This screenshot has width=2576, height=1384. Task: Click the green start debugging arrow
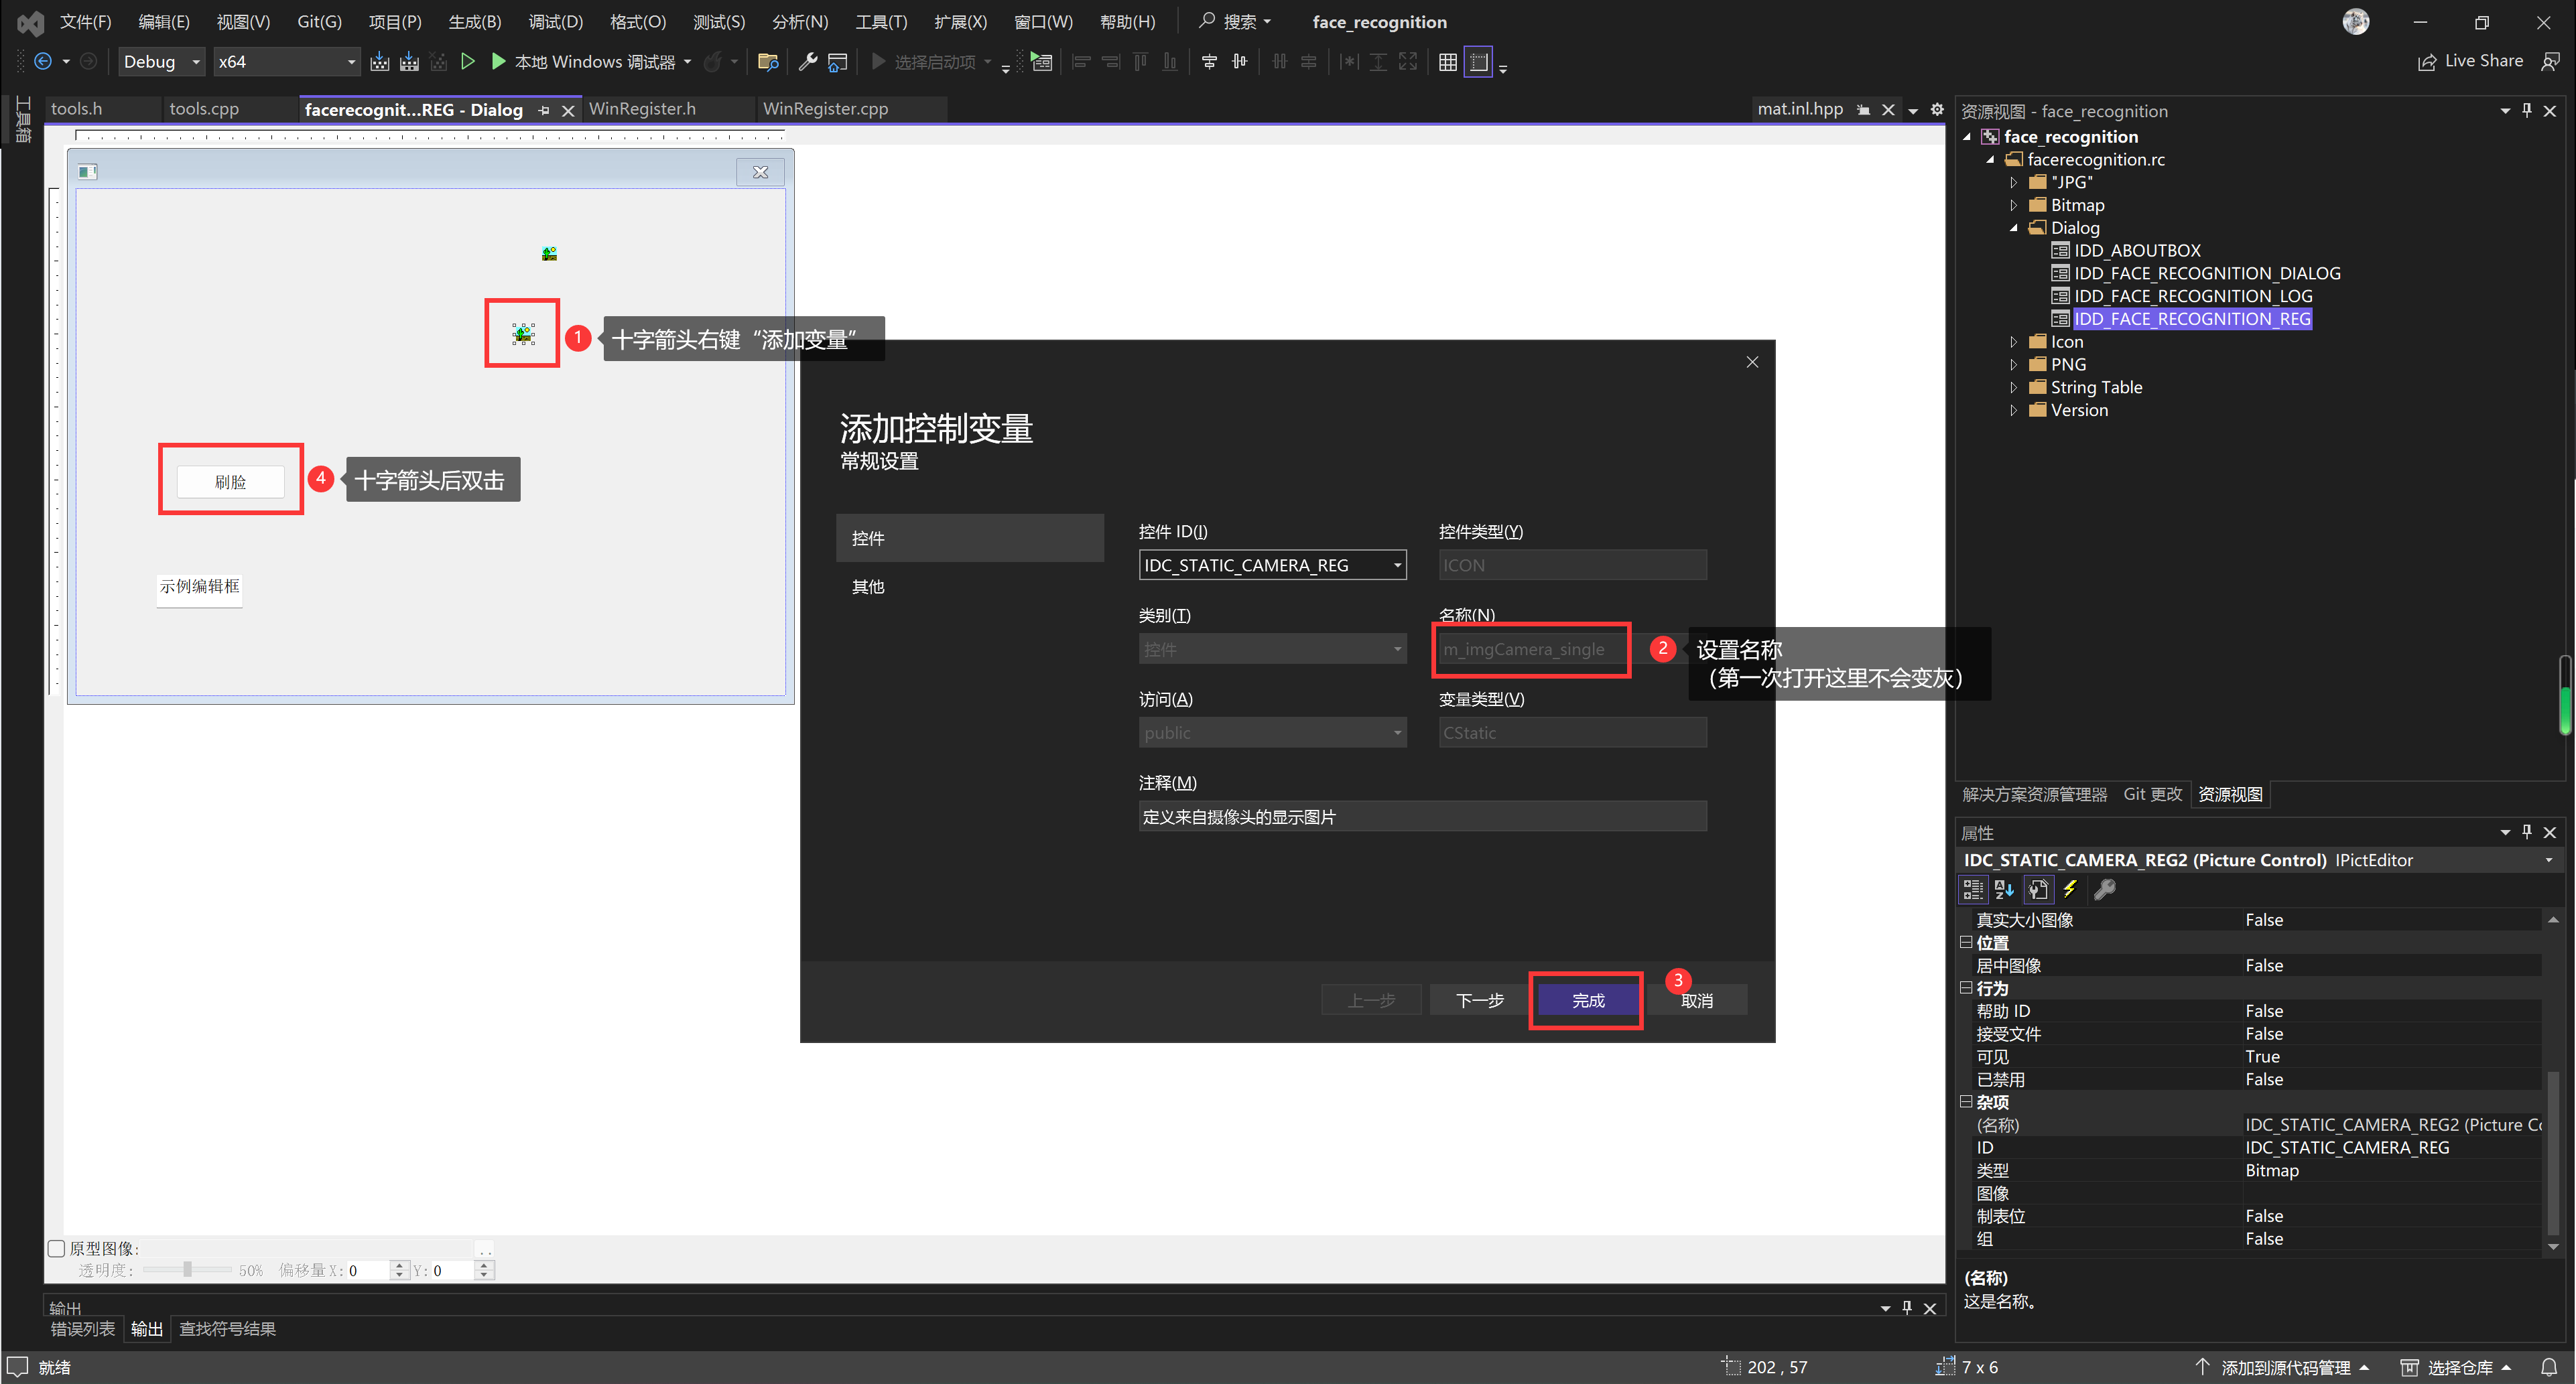[x=498, y=62]
